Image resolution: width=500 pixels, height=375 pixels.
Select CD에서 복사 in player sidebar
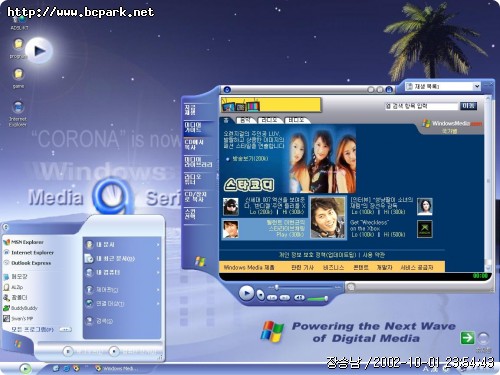194,145
